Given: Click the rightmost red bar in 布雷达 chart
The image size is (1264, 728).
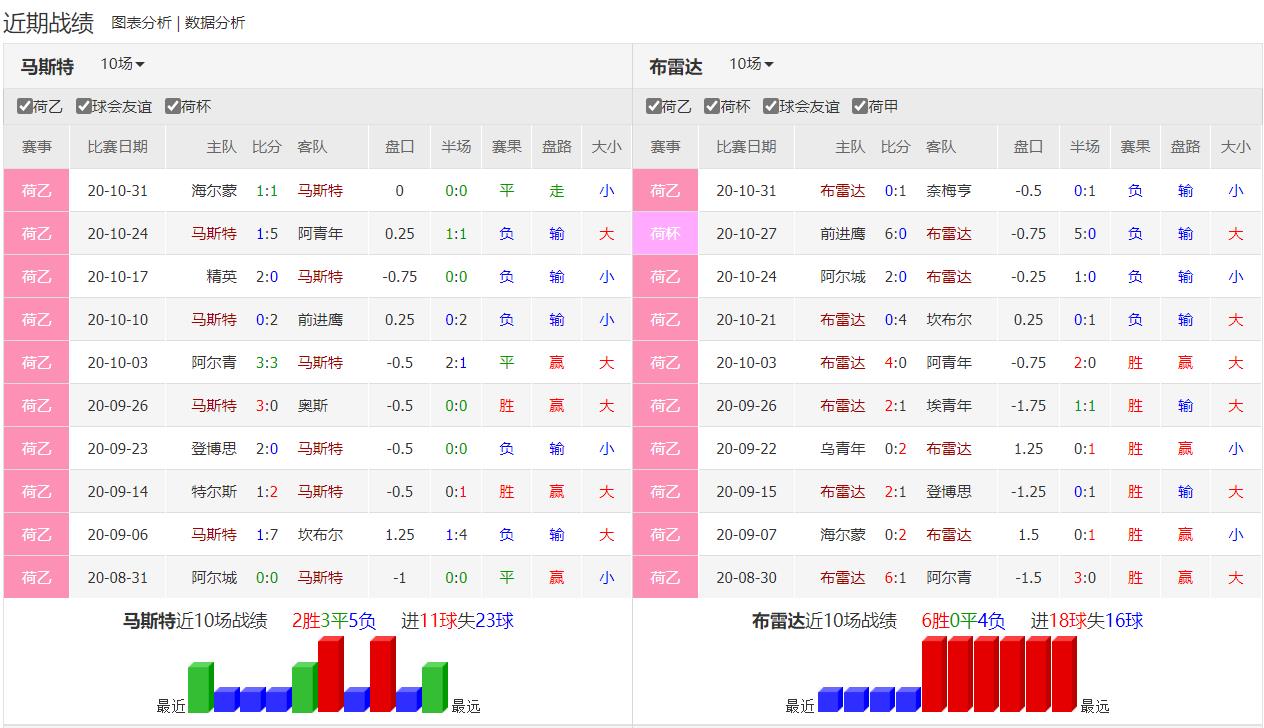Looking at the screenshot, I should tap(1063, 675).
